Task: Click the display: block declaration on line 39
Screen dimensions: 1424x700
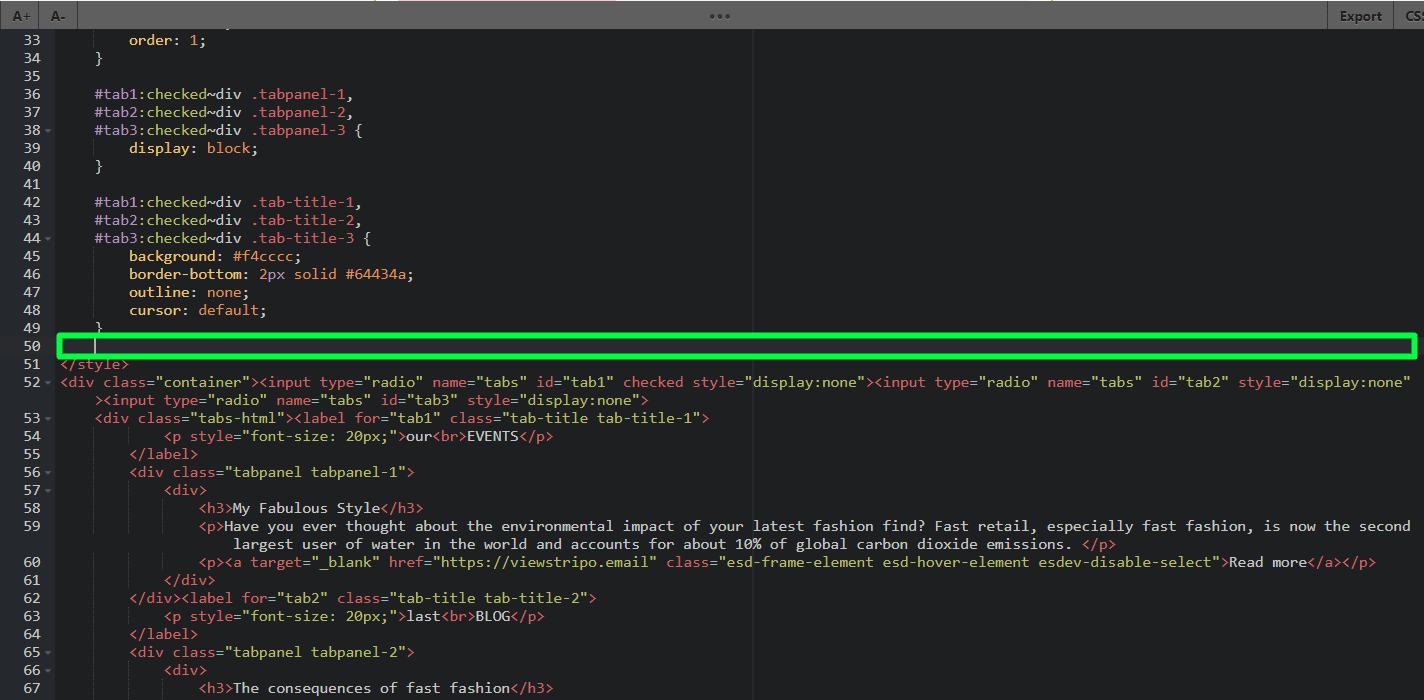Action: tap(194, 147)
